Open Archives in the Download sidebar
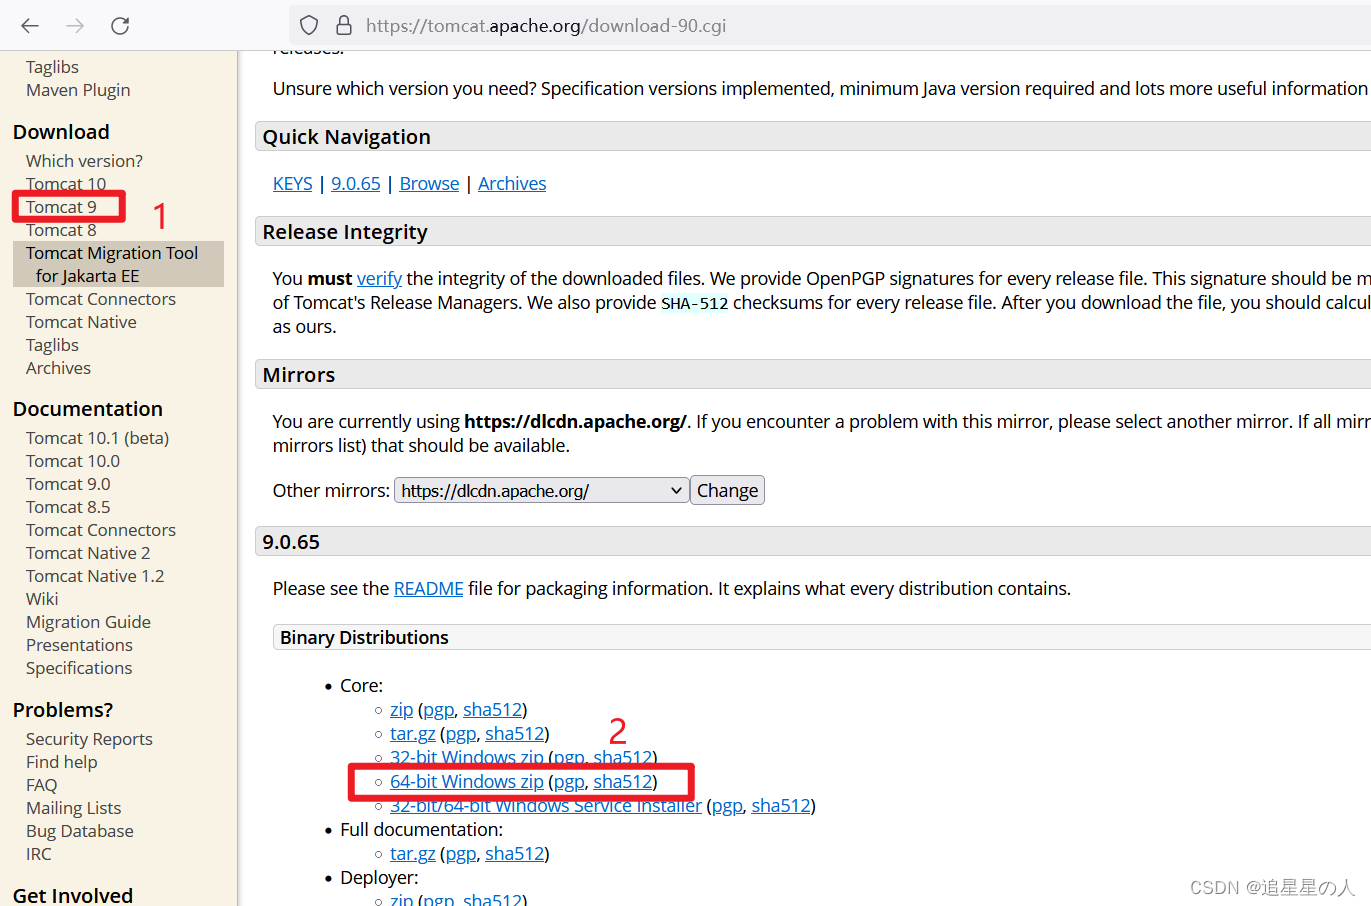The image size is (1371, 906). click(x=58, y=368)
